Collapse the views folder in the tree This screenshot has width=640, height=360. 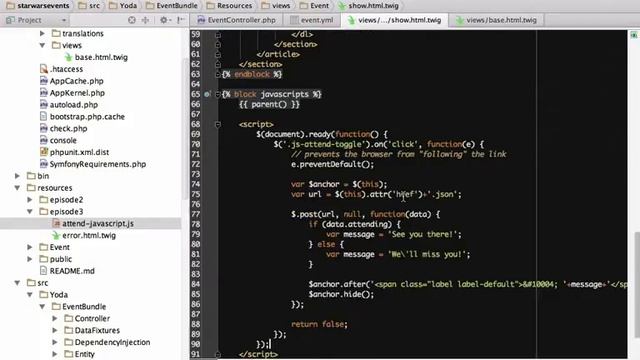pos(42,45)
